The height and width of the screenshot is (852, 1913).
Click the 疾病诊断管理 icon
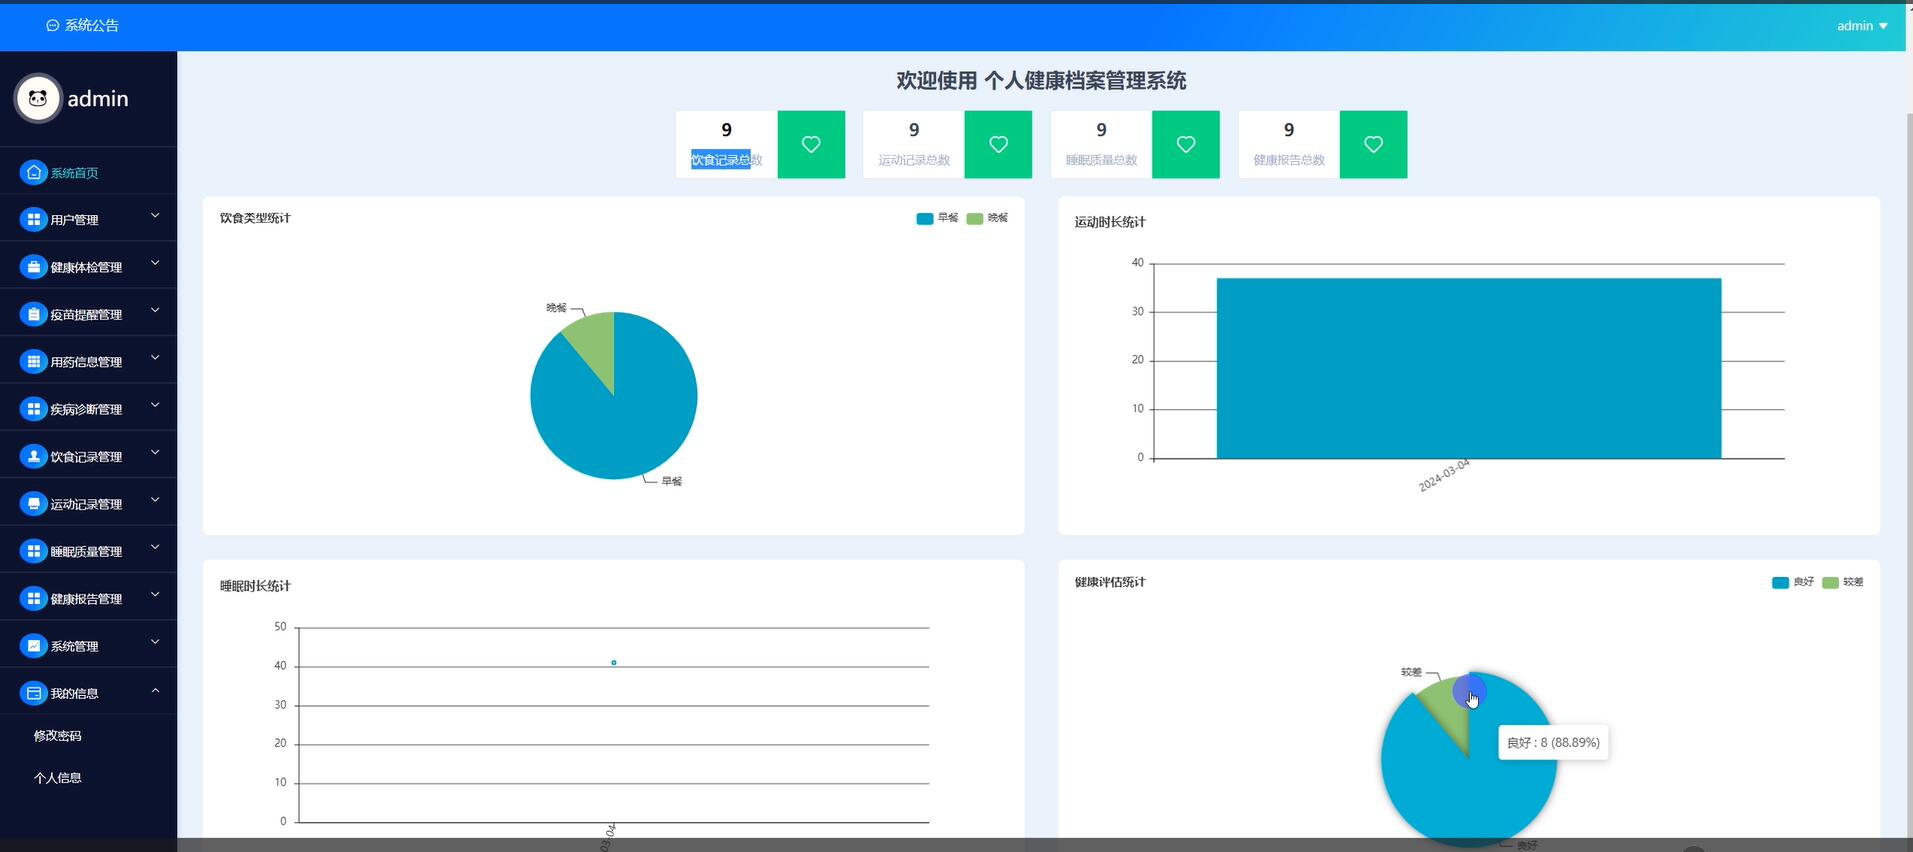[x=34, y=409]
